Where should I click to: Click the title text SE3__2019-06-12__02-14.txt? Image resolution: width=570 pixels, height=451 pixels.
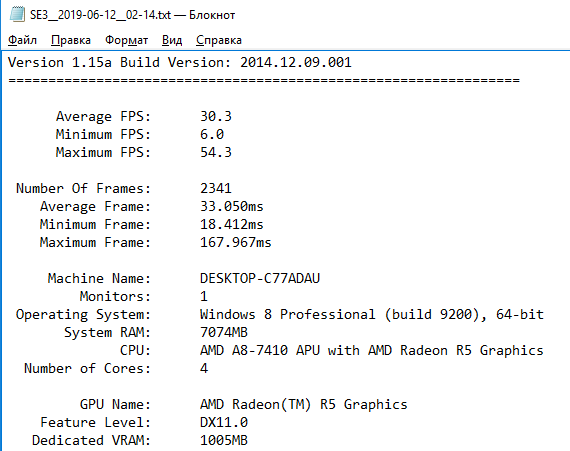100,15
